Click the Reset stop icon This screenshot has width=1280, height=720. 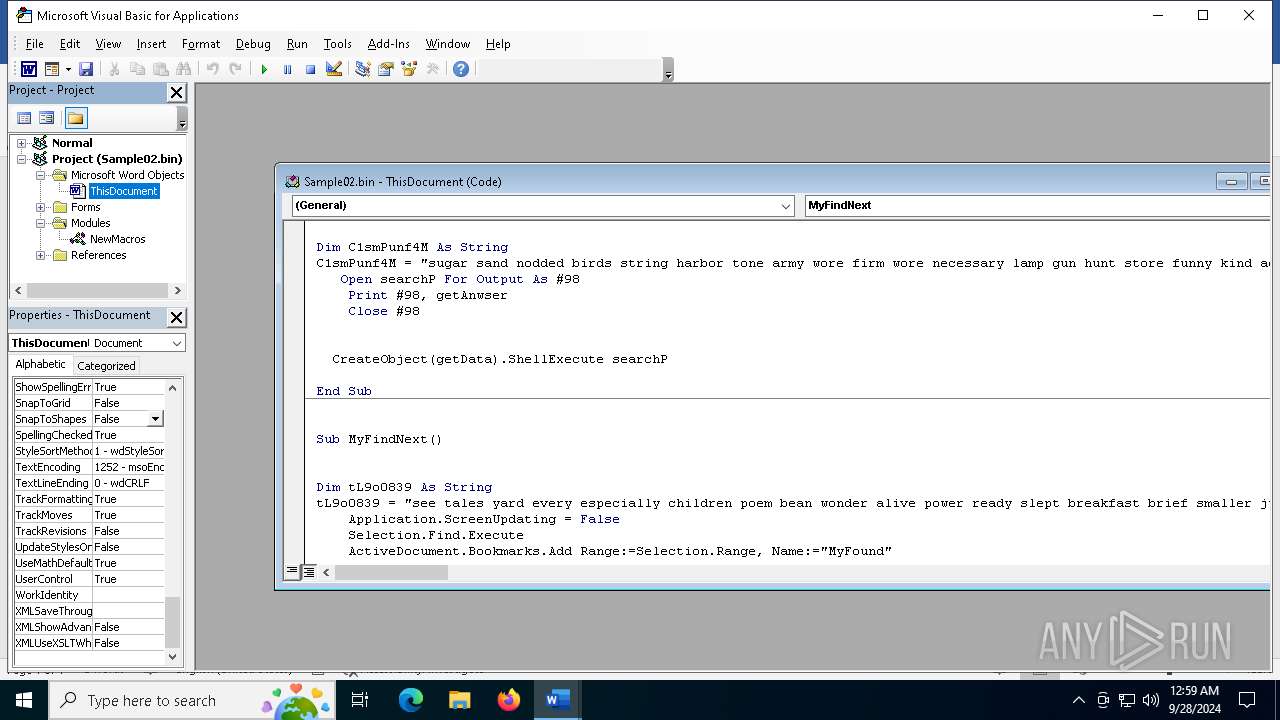[x=310, y=69]
